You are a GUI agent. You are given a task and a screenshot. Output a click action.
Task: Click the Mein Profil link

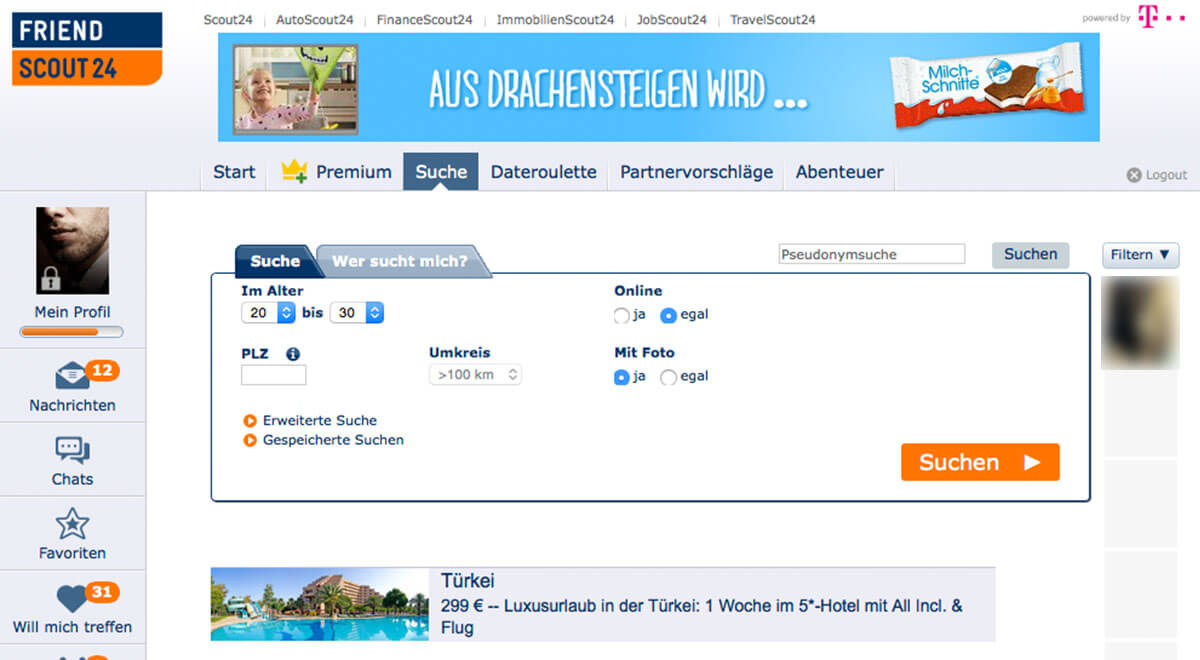coord(72,312)
